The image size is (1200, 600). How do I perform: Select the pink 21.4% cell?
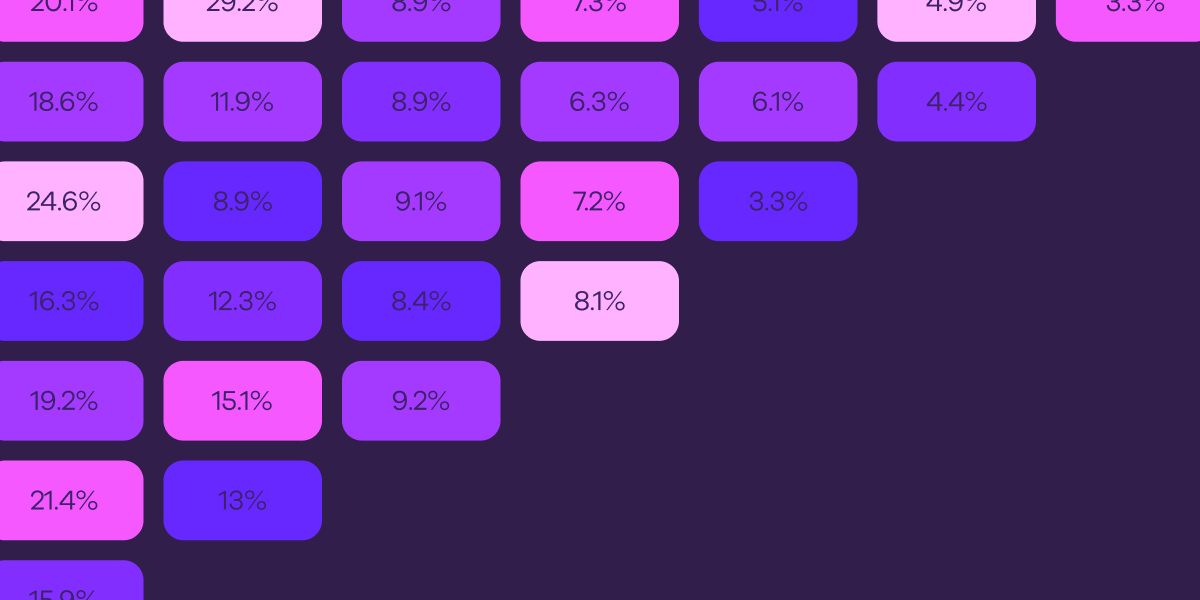pos(64,500)
